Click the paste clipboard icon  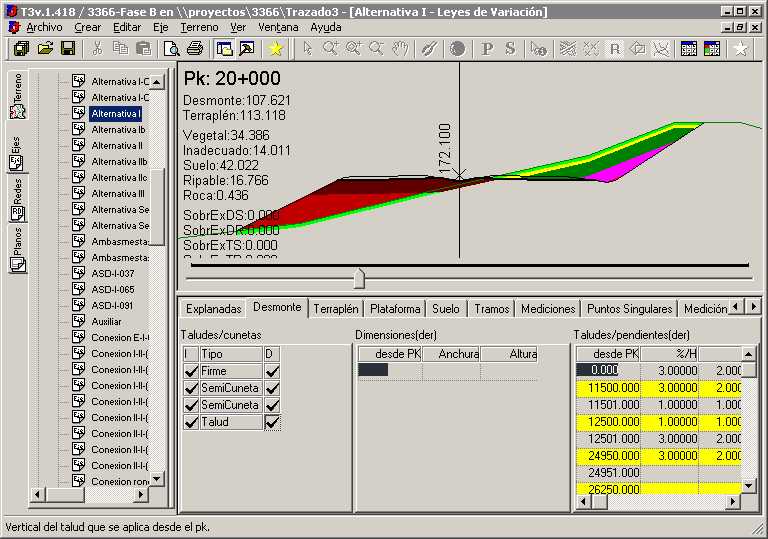point(143,48)
